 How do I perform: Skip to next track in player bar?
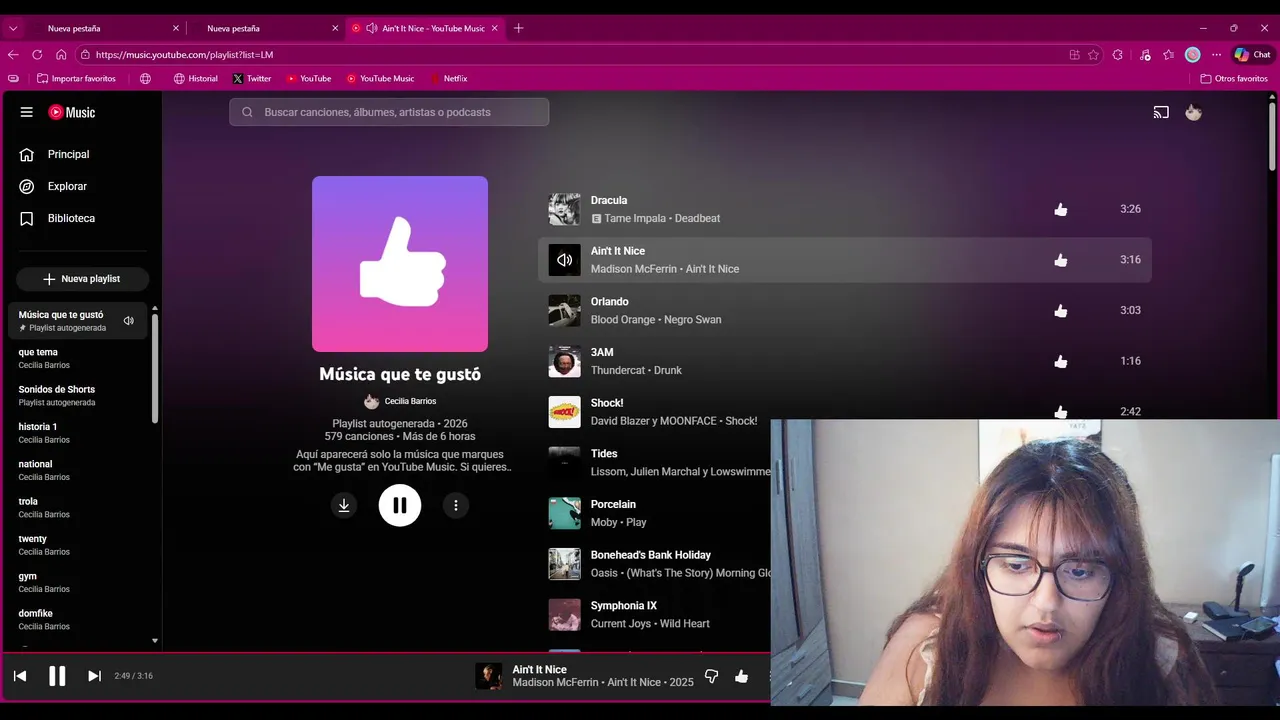click(x=94, y=676)
